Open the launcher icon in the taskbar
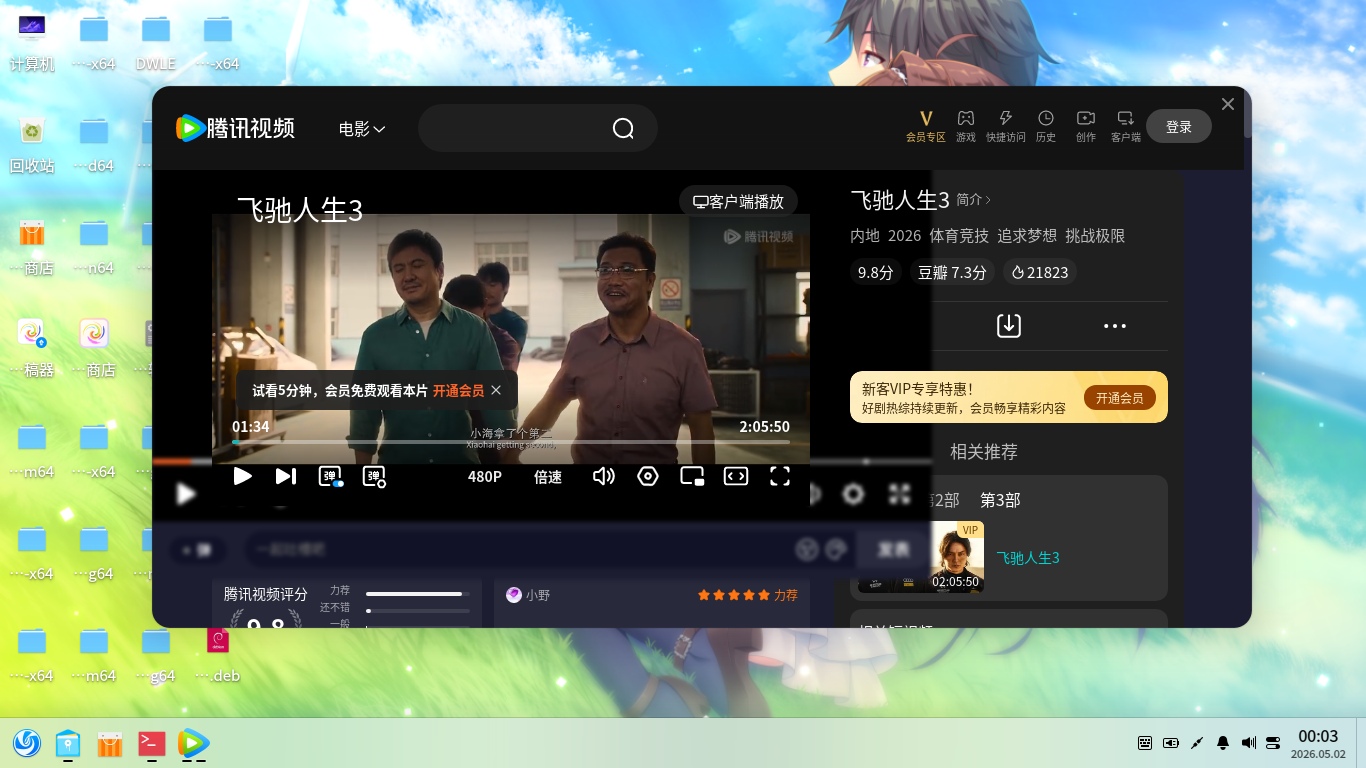The width and height of the screenshot is (1366, 768). pos(26,743)
